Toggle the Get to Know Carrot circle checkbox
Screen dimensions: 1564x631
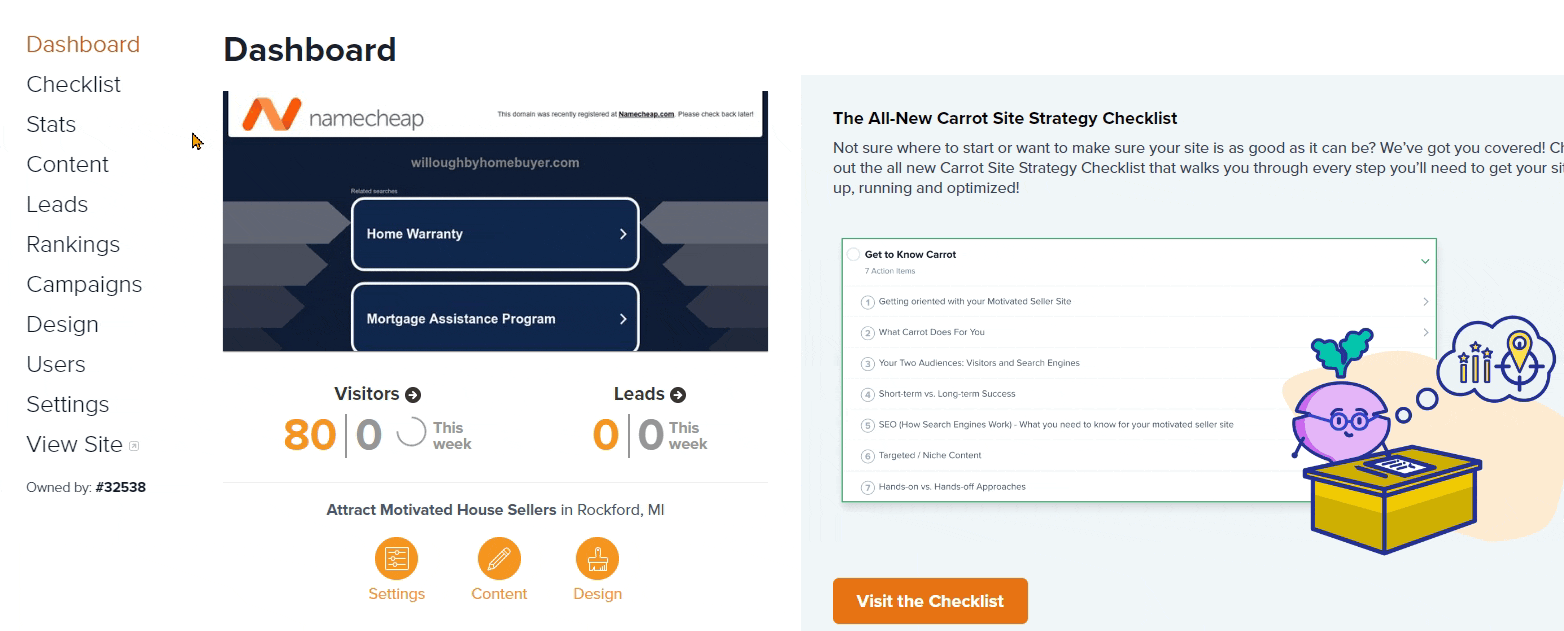[x=853, y=254]
